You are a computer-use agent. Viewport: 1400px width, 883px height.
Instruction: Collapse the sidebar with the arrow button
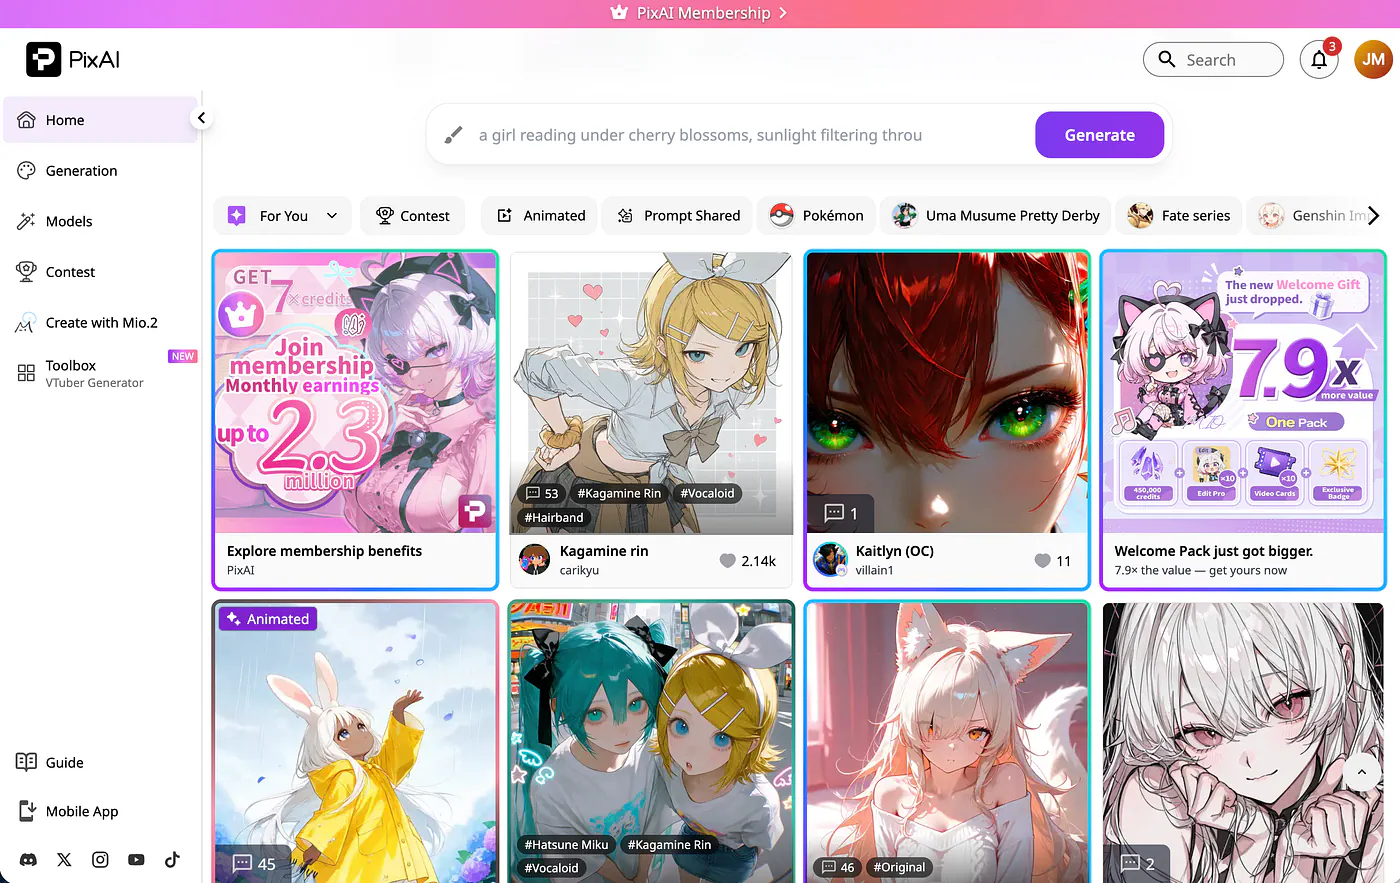point(201,118)
